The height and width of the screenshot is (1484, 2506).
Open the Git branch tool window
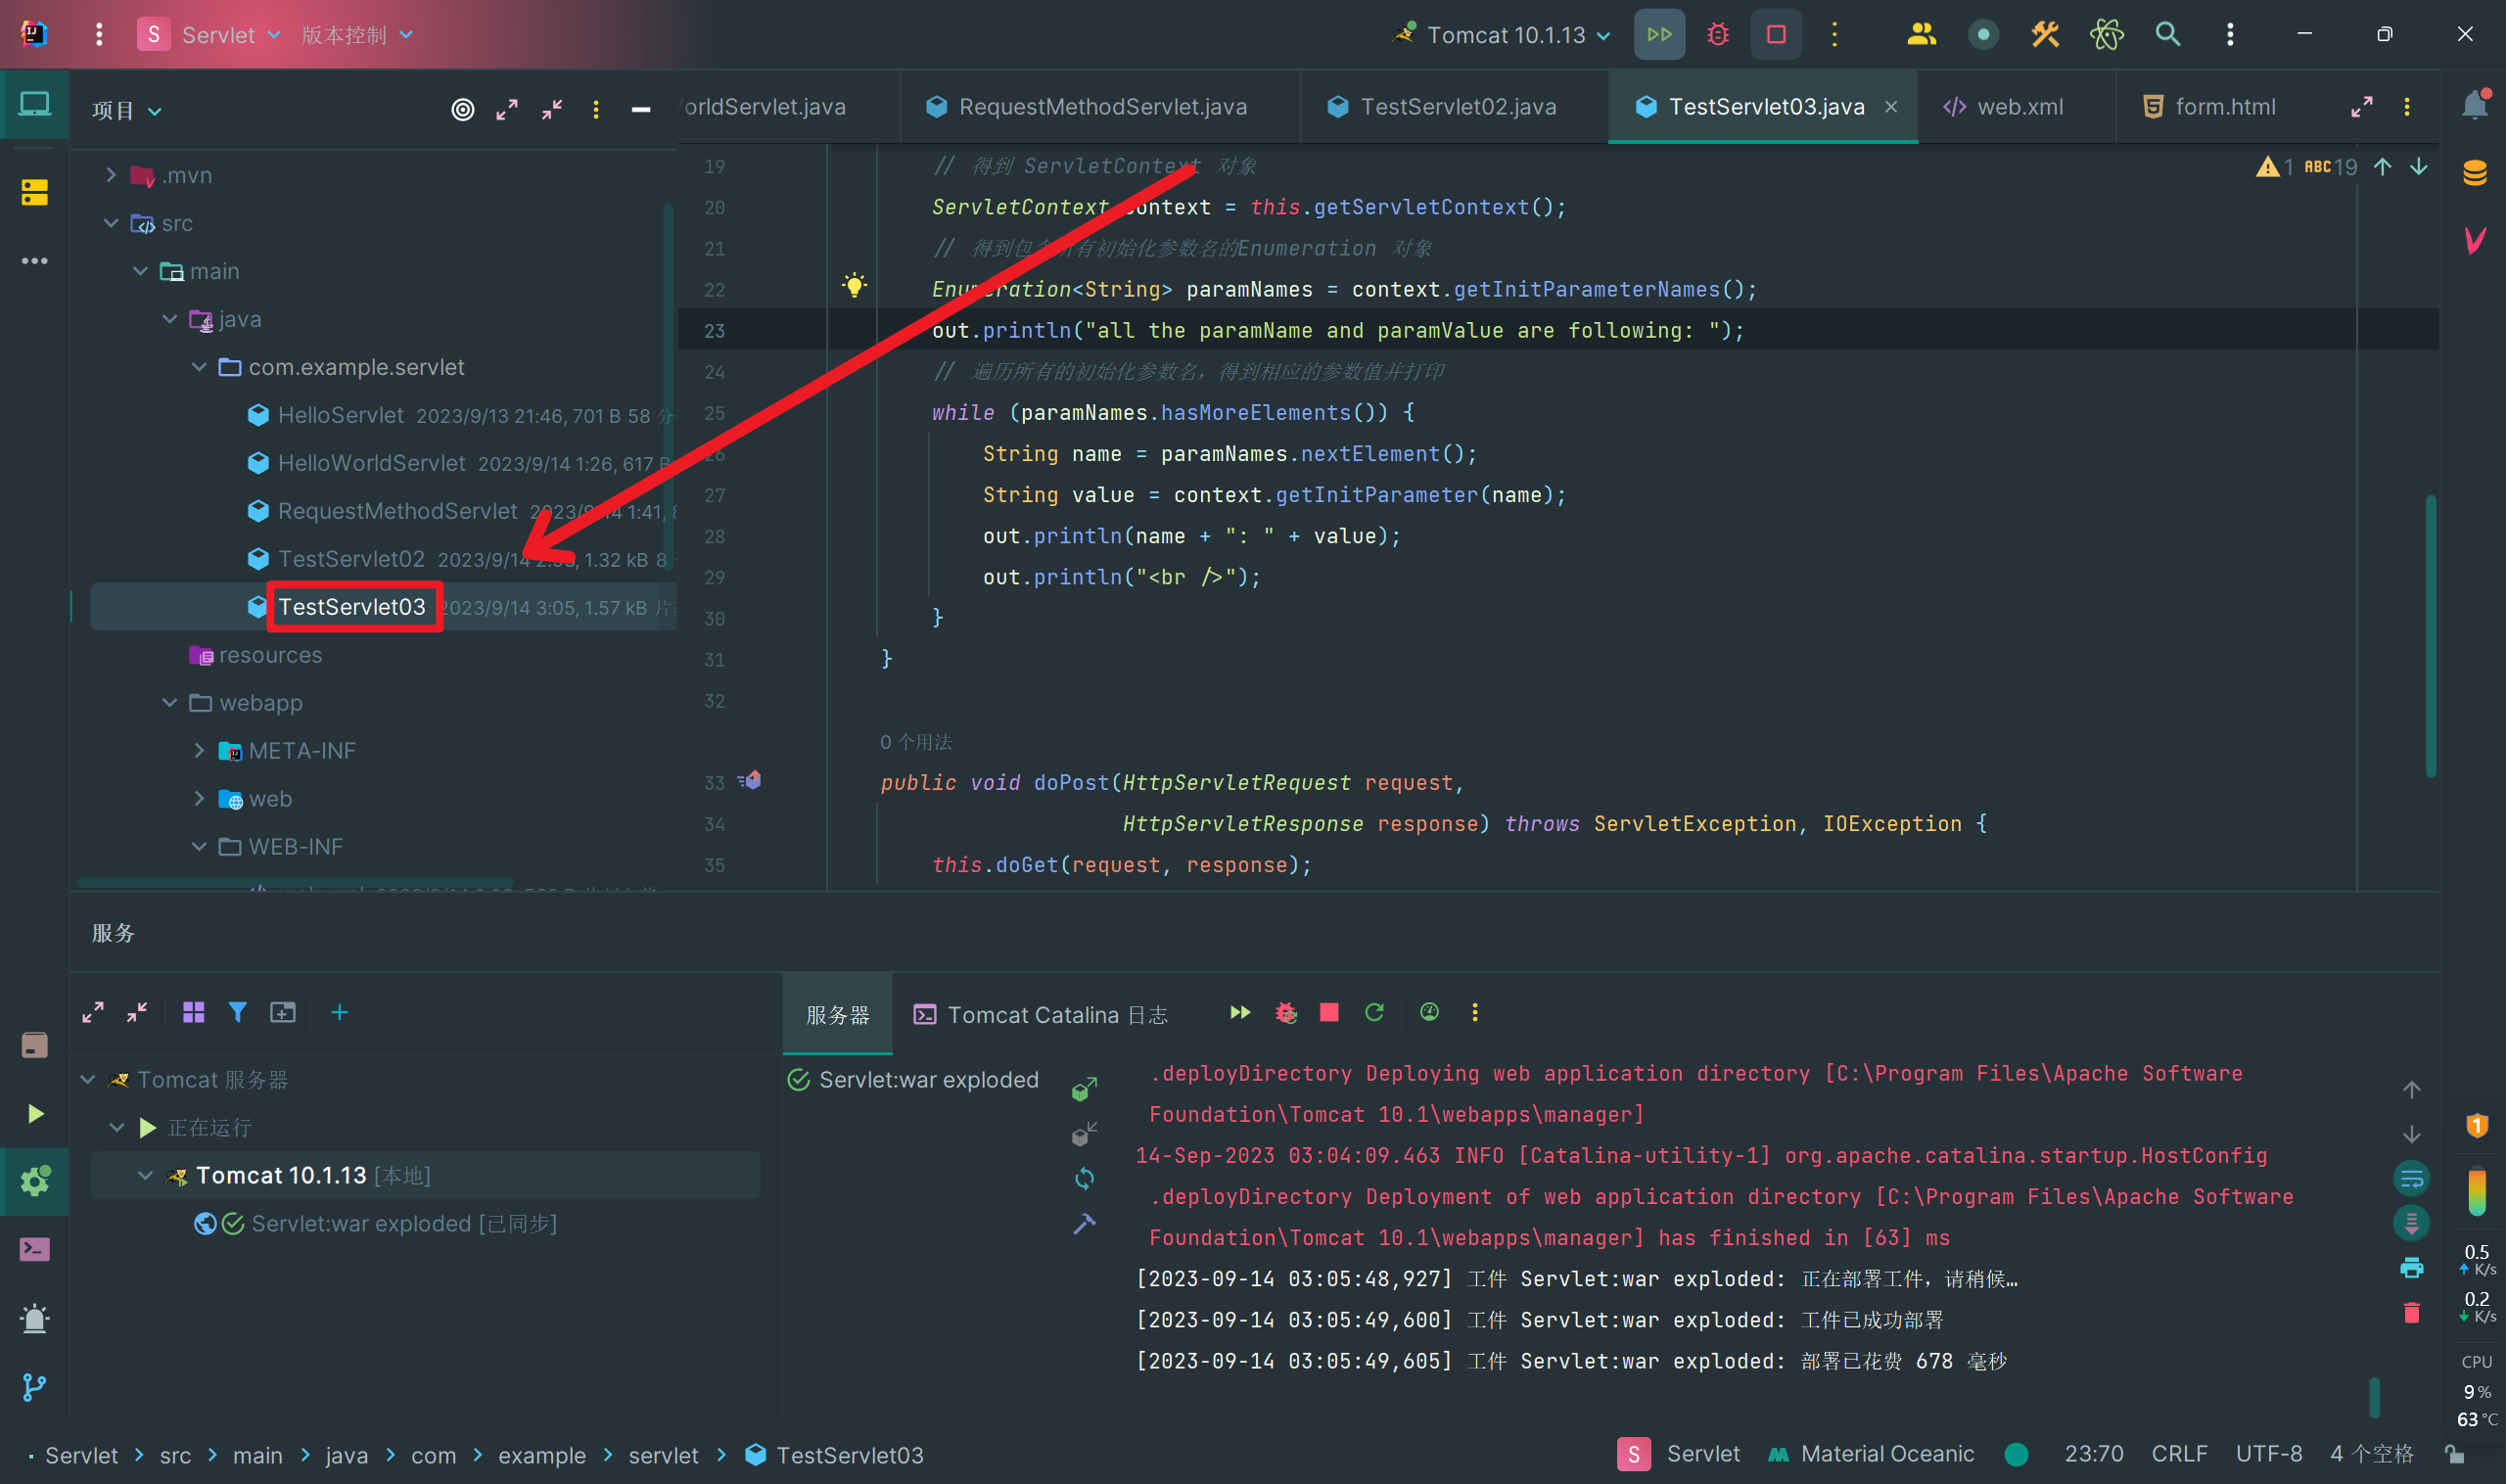(34, 1387)
